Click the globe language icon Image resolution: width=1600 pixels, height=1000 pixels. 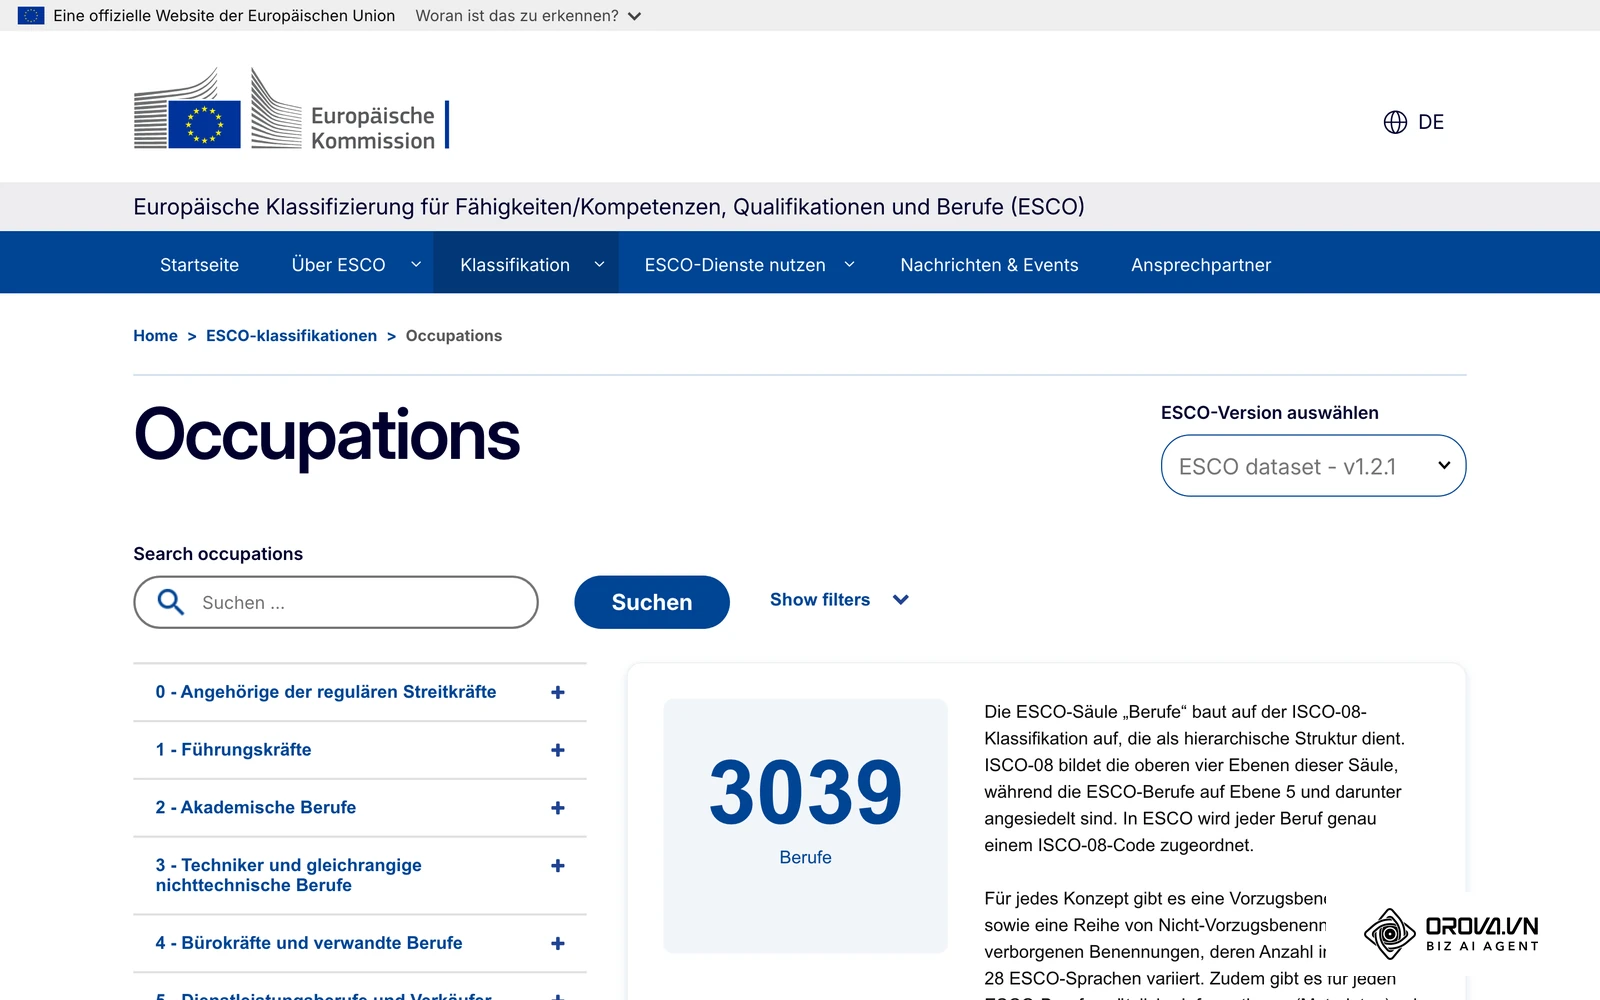1395,122
